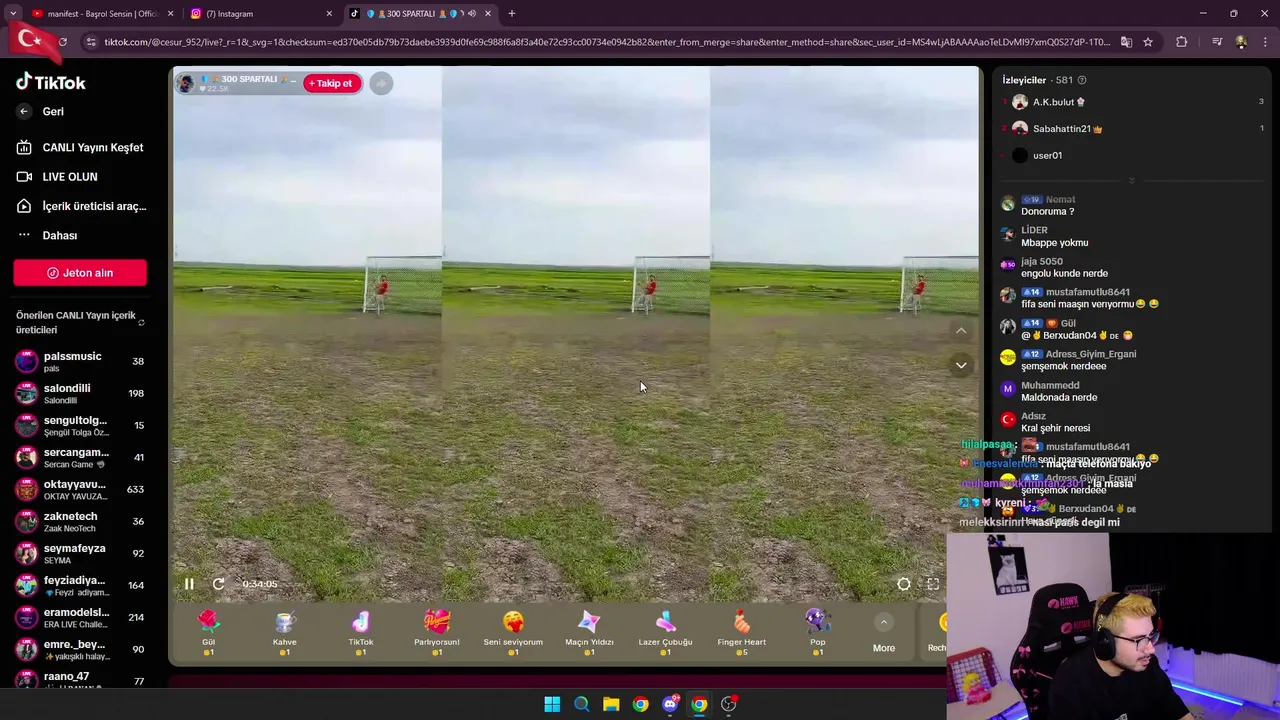Open seymafeyza live channel
The height and width of the screenshot is (720, 1280).
80,553
